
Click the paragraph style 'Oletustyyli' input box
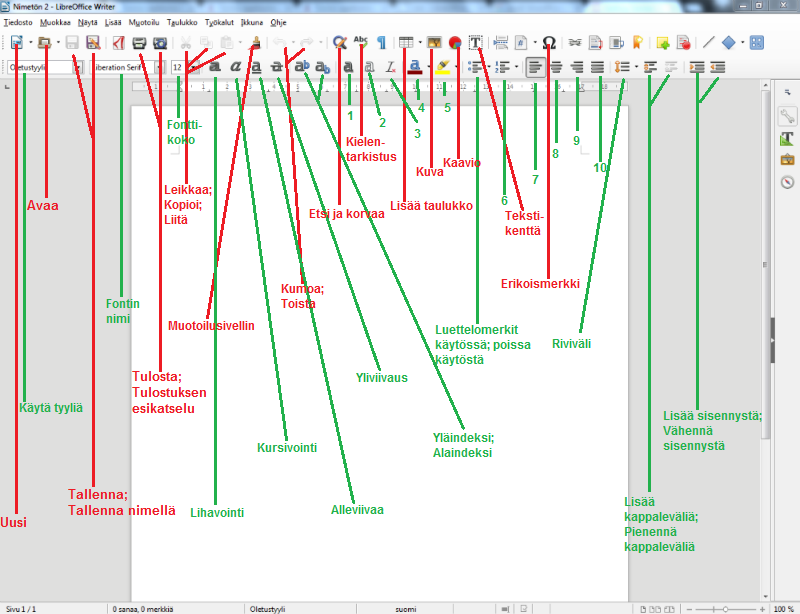pyautogui.click(x=38, y=67)
